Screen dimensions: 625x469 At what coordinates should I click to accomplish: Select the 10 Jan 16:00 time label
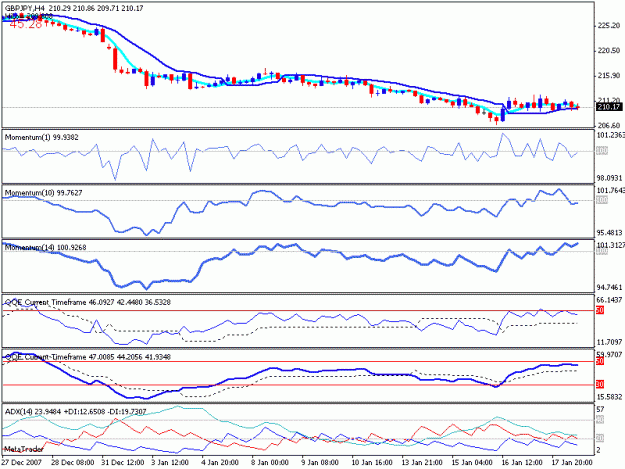(372, 463)
